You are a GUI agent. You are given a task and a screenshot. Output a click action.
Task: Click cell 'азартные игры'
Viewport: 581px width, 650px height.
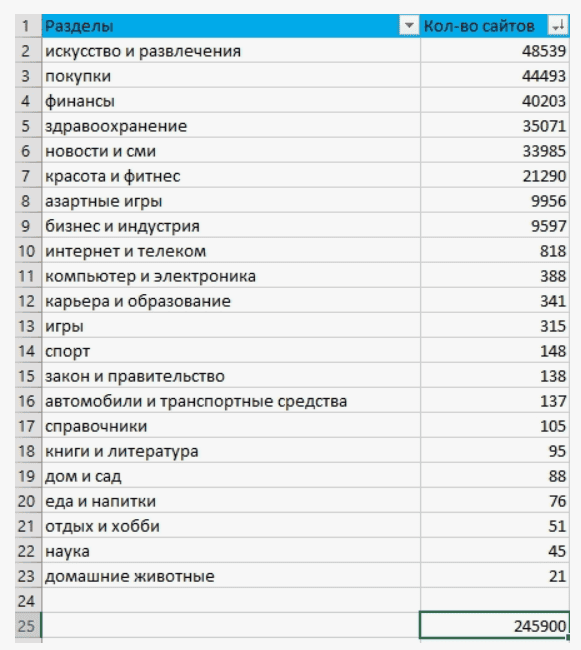(x=231, y=201)
